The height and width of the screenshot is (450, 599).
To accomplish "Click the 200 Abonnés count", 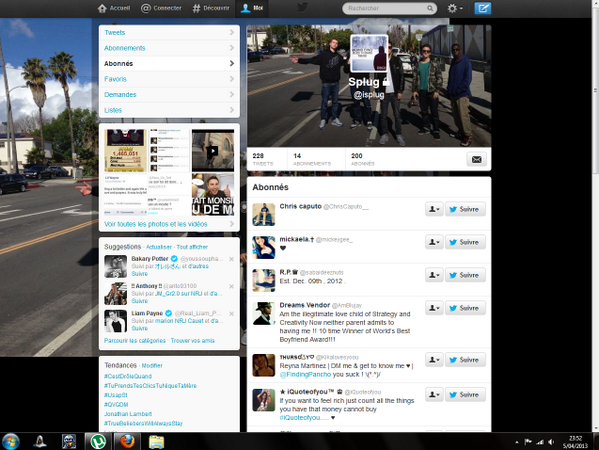I will (x=363, y=159).
